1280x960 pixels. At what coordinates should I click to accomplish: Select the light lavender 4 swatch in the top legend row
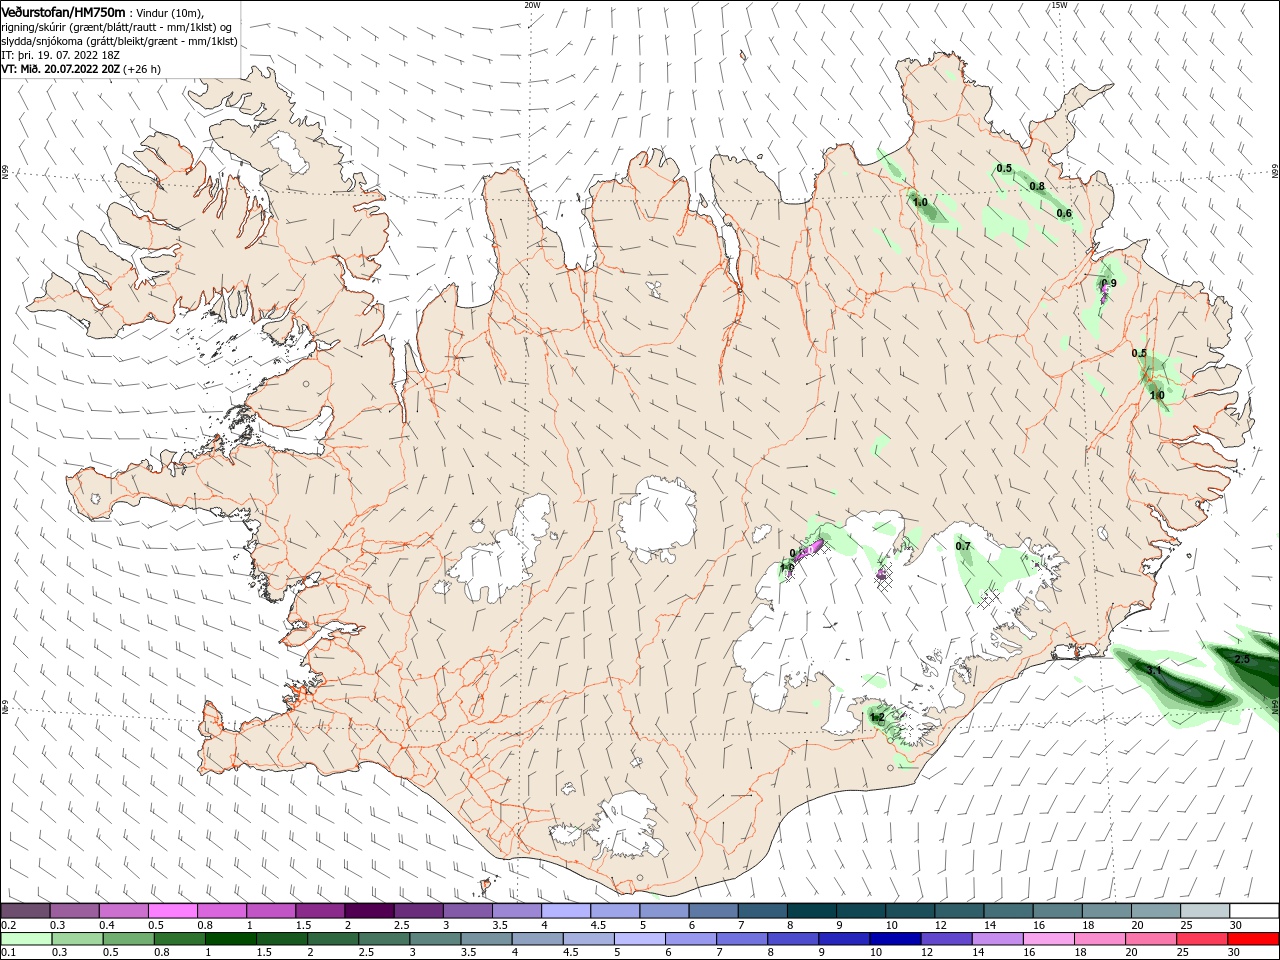[x=566, y=911]
